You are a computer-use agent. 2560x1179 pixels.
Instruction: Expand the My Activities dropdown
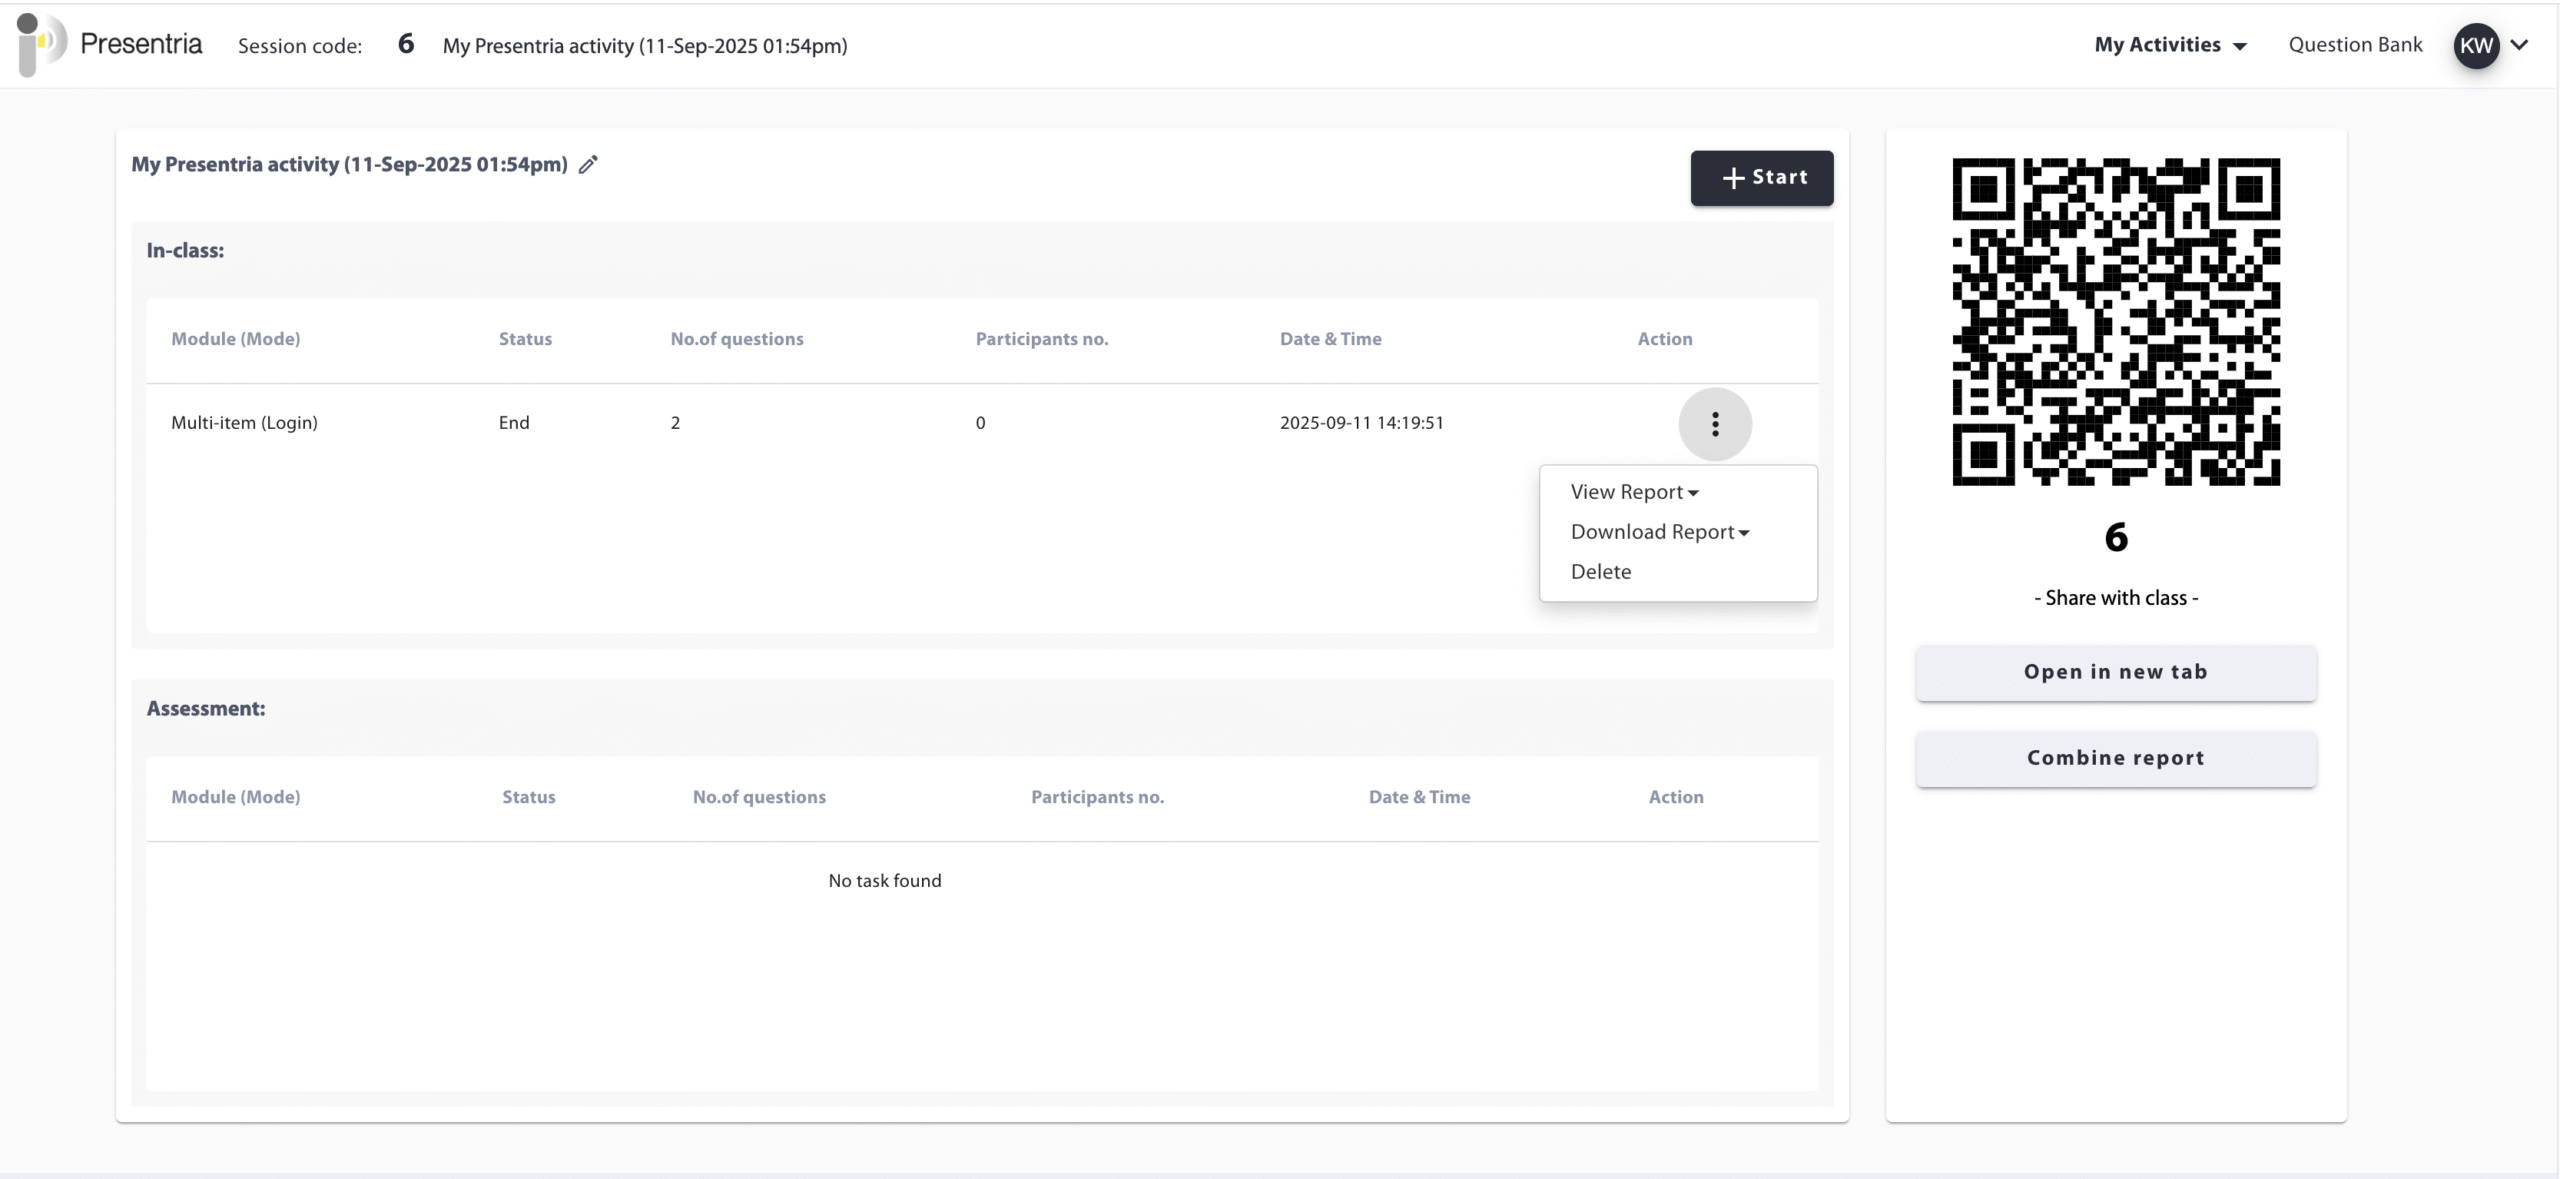2170,45
